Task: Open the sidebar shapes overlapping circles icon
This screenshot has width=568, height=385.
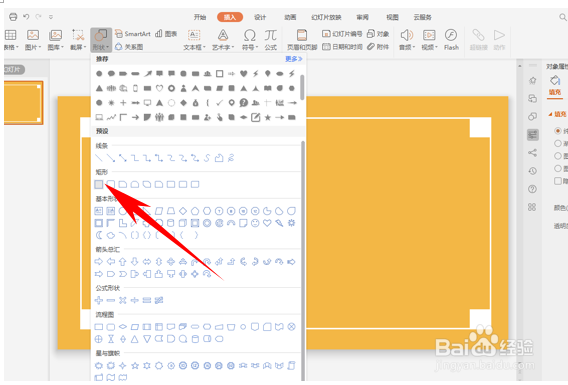Action: (532, 116)
